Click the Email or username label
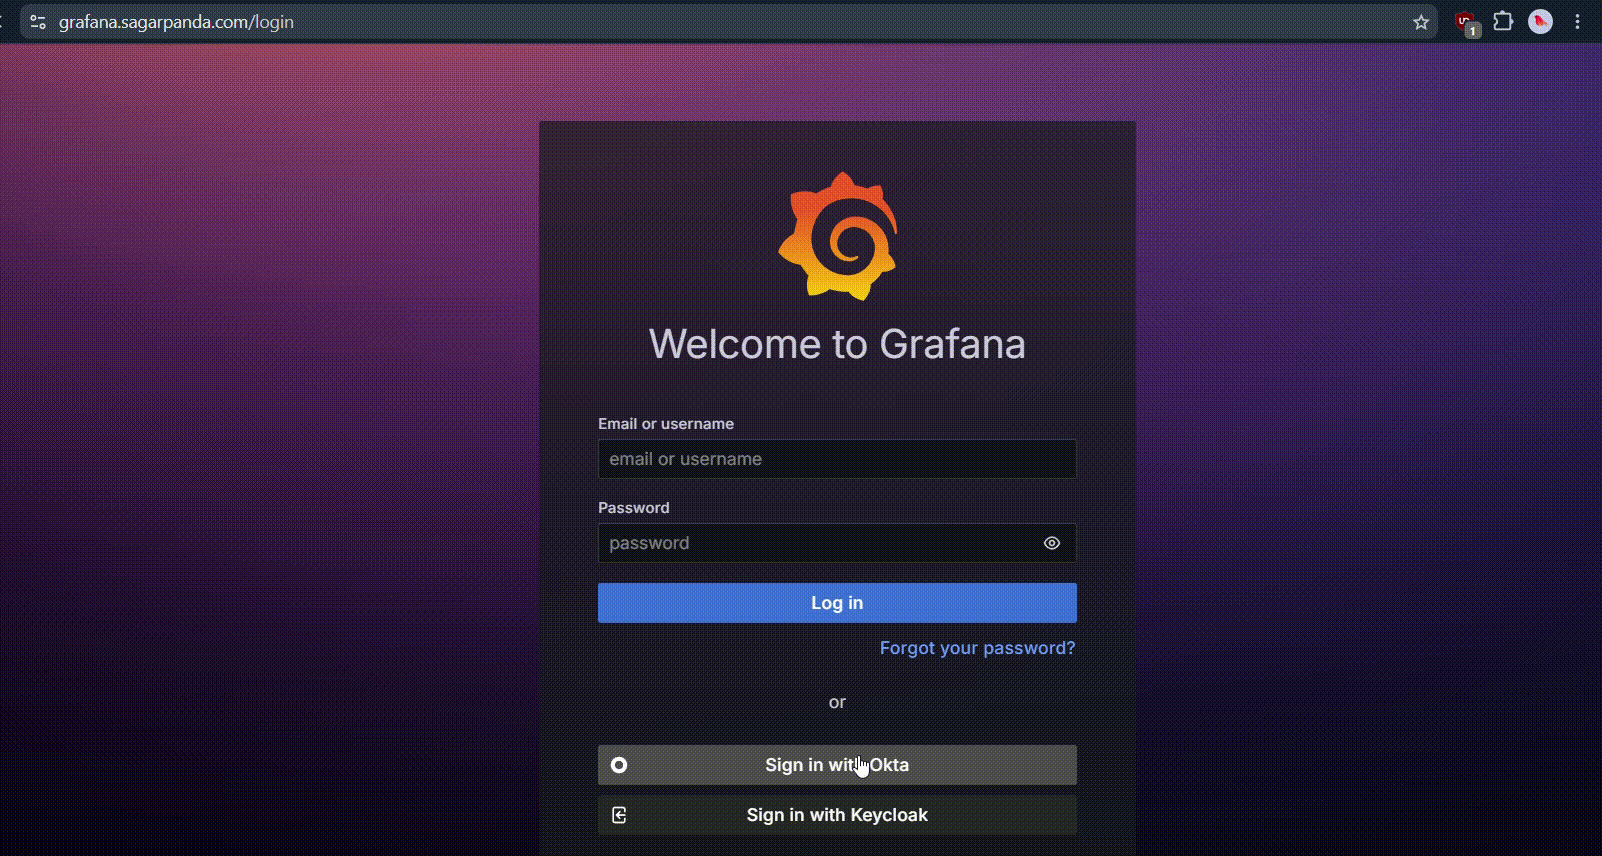The height and width of the screenshot is (856, 1602). pos(666,424)
